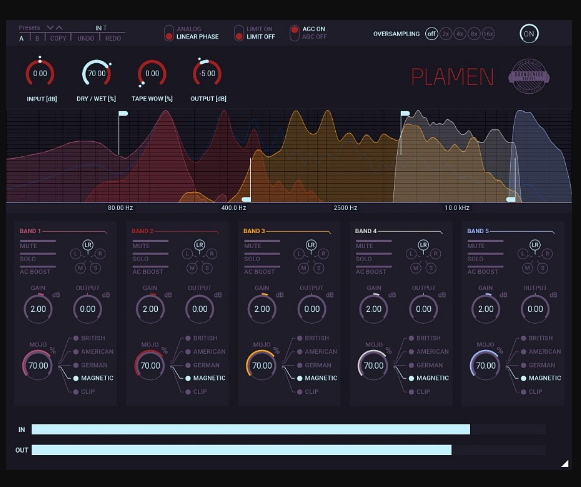Enable AC Boost on Band 3
581x487 pixels.
(262, 270)
